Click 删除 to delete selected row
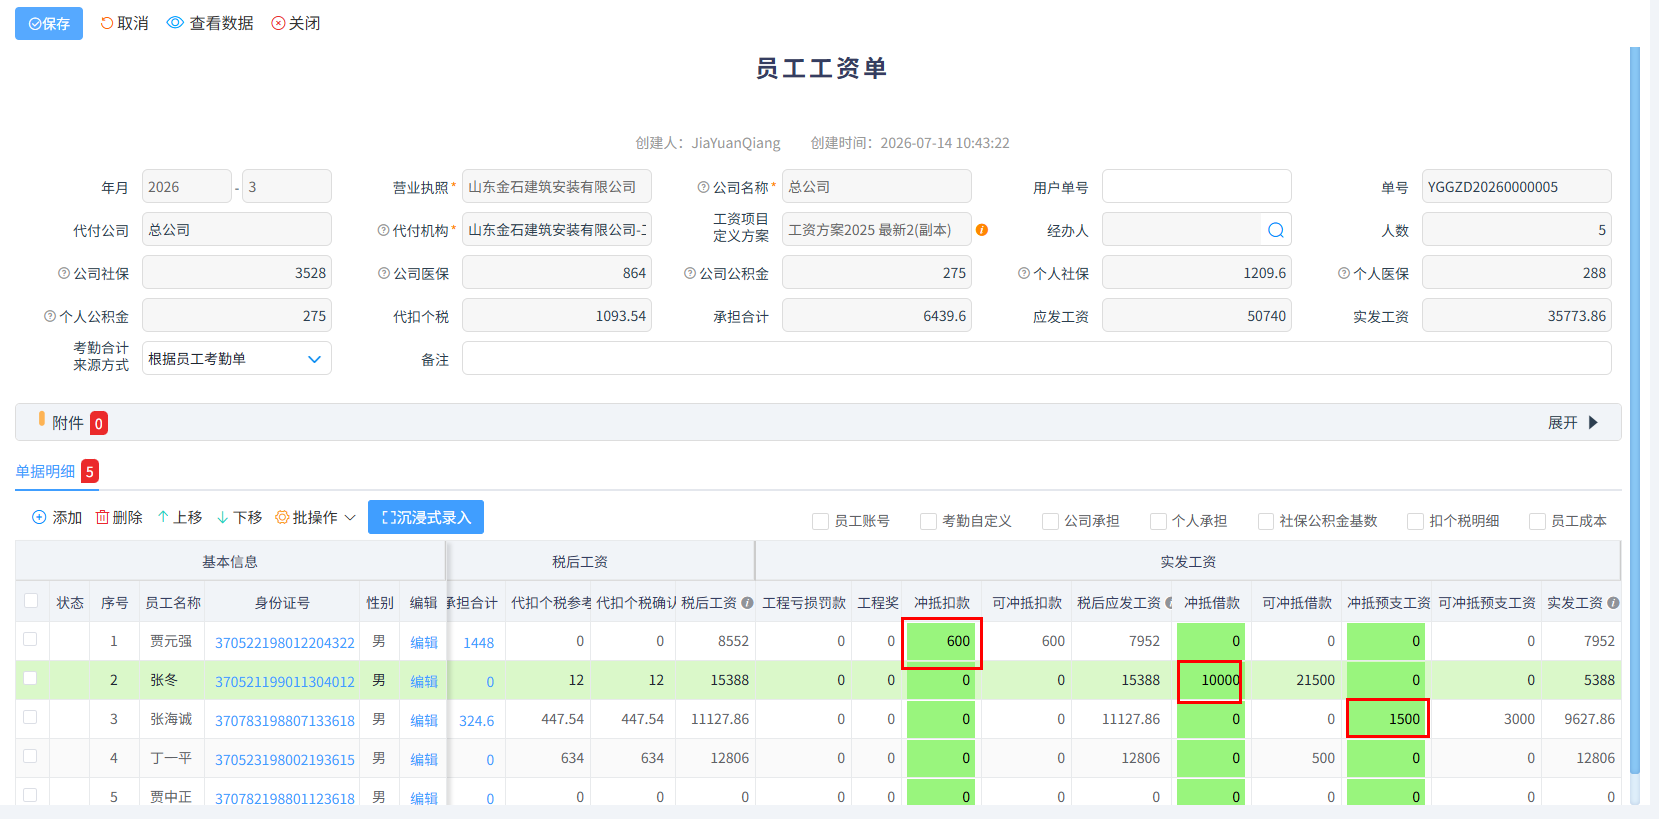Image resolution: width=1659 pixels, height=819 pixels. point(119,517)
